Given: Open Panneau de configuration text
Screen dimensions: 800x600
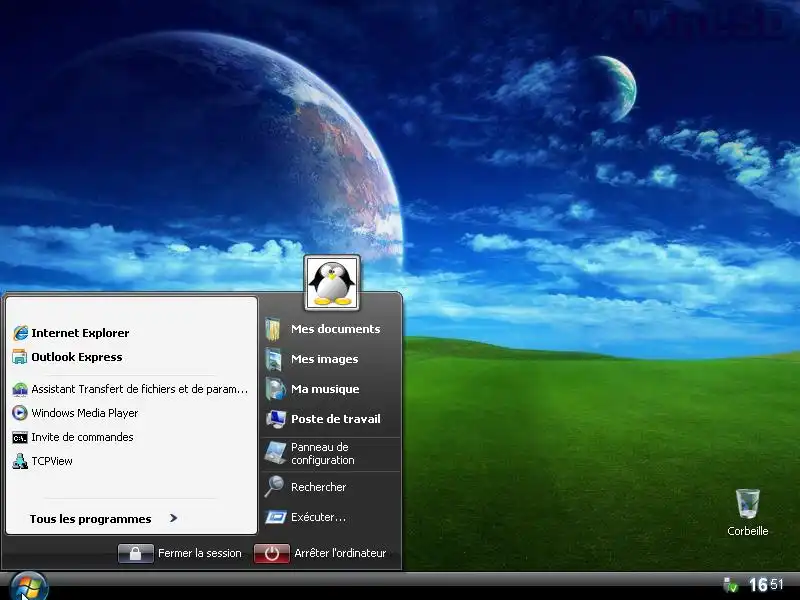Looking at the screenshot, I should coord(322,454).
